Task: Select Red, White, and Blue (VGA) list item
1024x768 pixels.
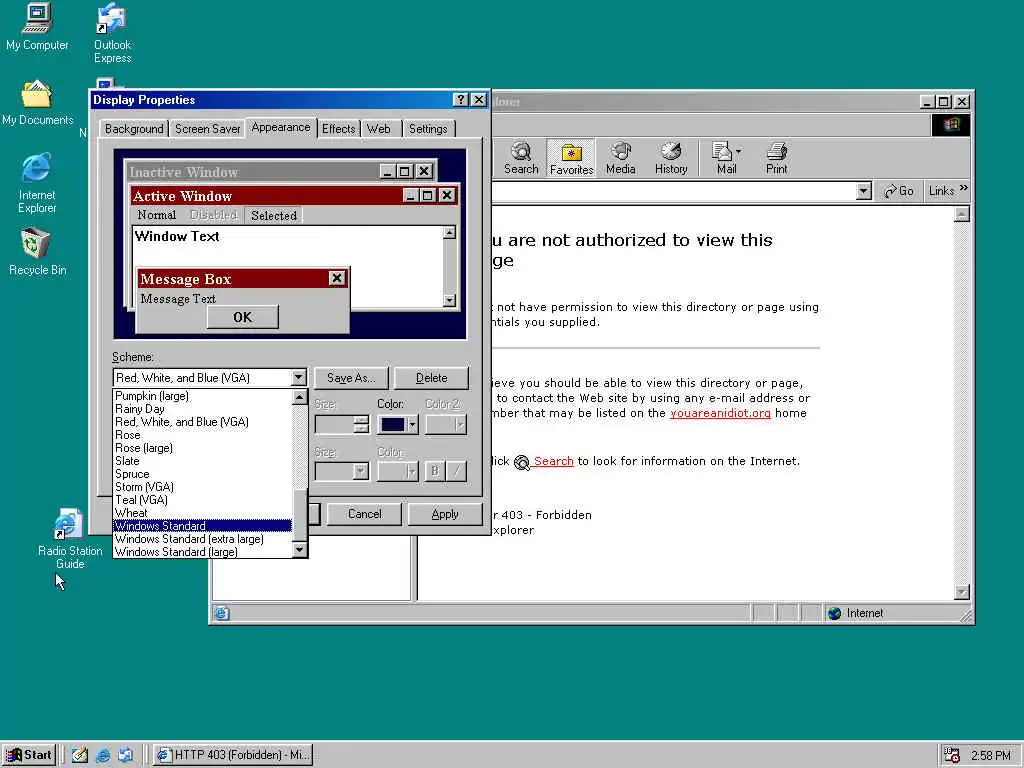Action: point(202,422)
